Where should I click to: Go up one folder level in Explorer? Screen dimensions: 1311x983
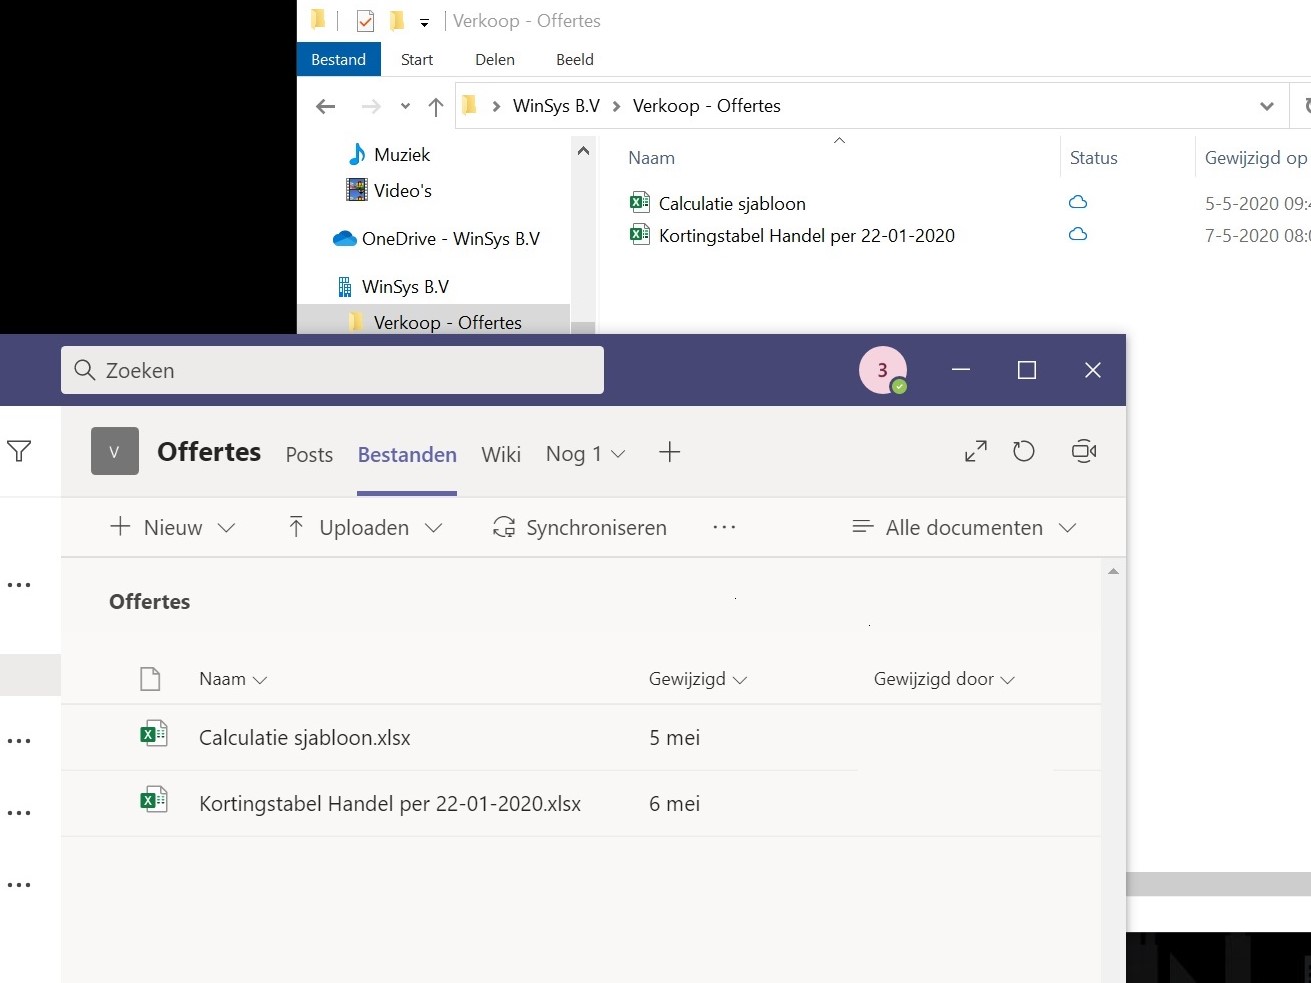tap(436, 106)
